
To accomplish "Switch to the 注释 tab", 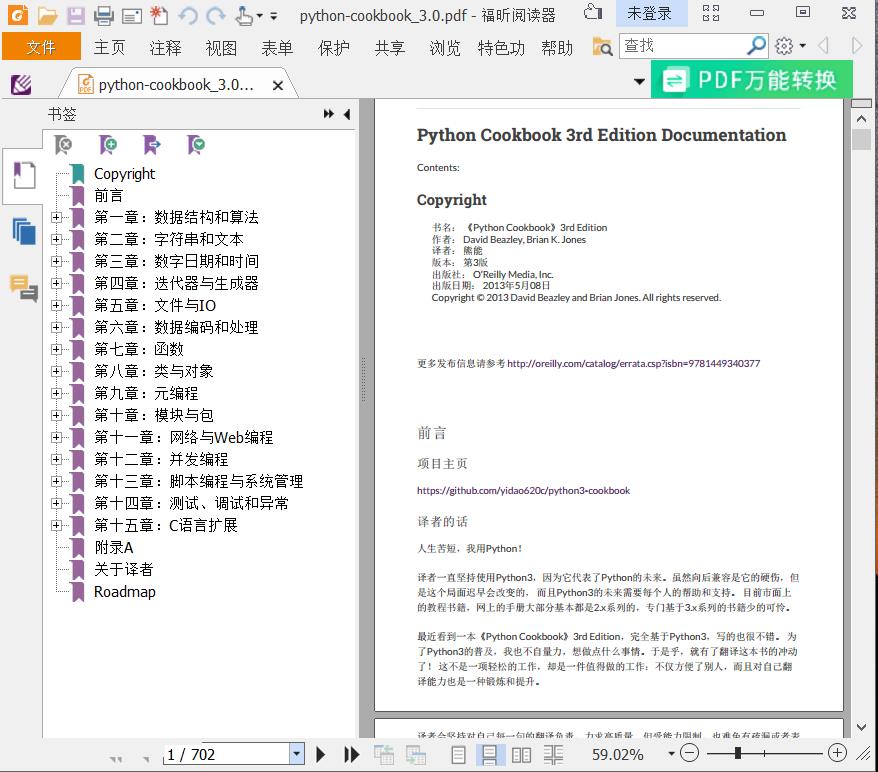I will coord(165,48).
